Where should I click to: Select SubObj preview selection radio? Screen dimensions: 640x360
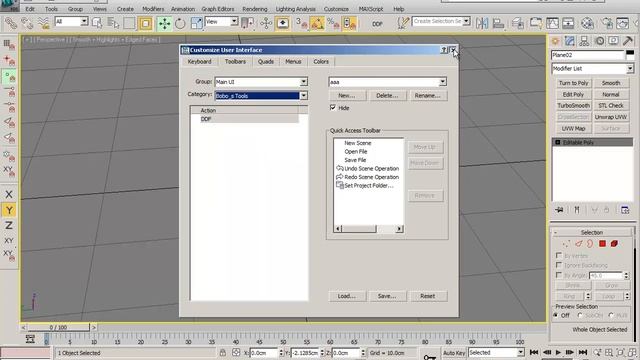click(580, 316)
